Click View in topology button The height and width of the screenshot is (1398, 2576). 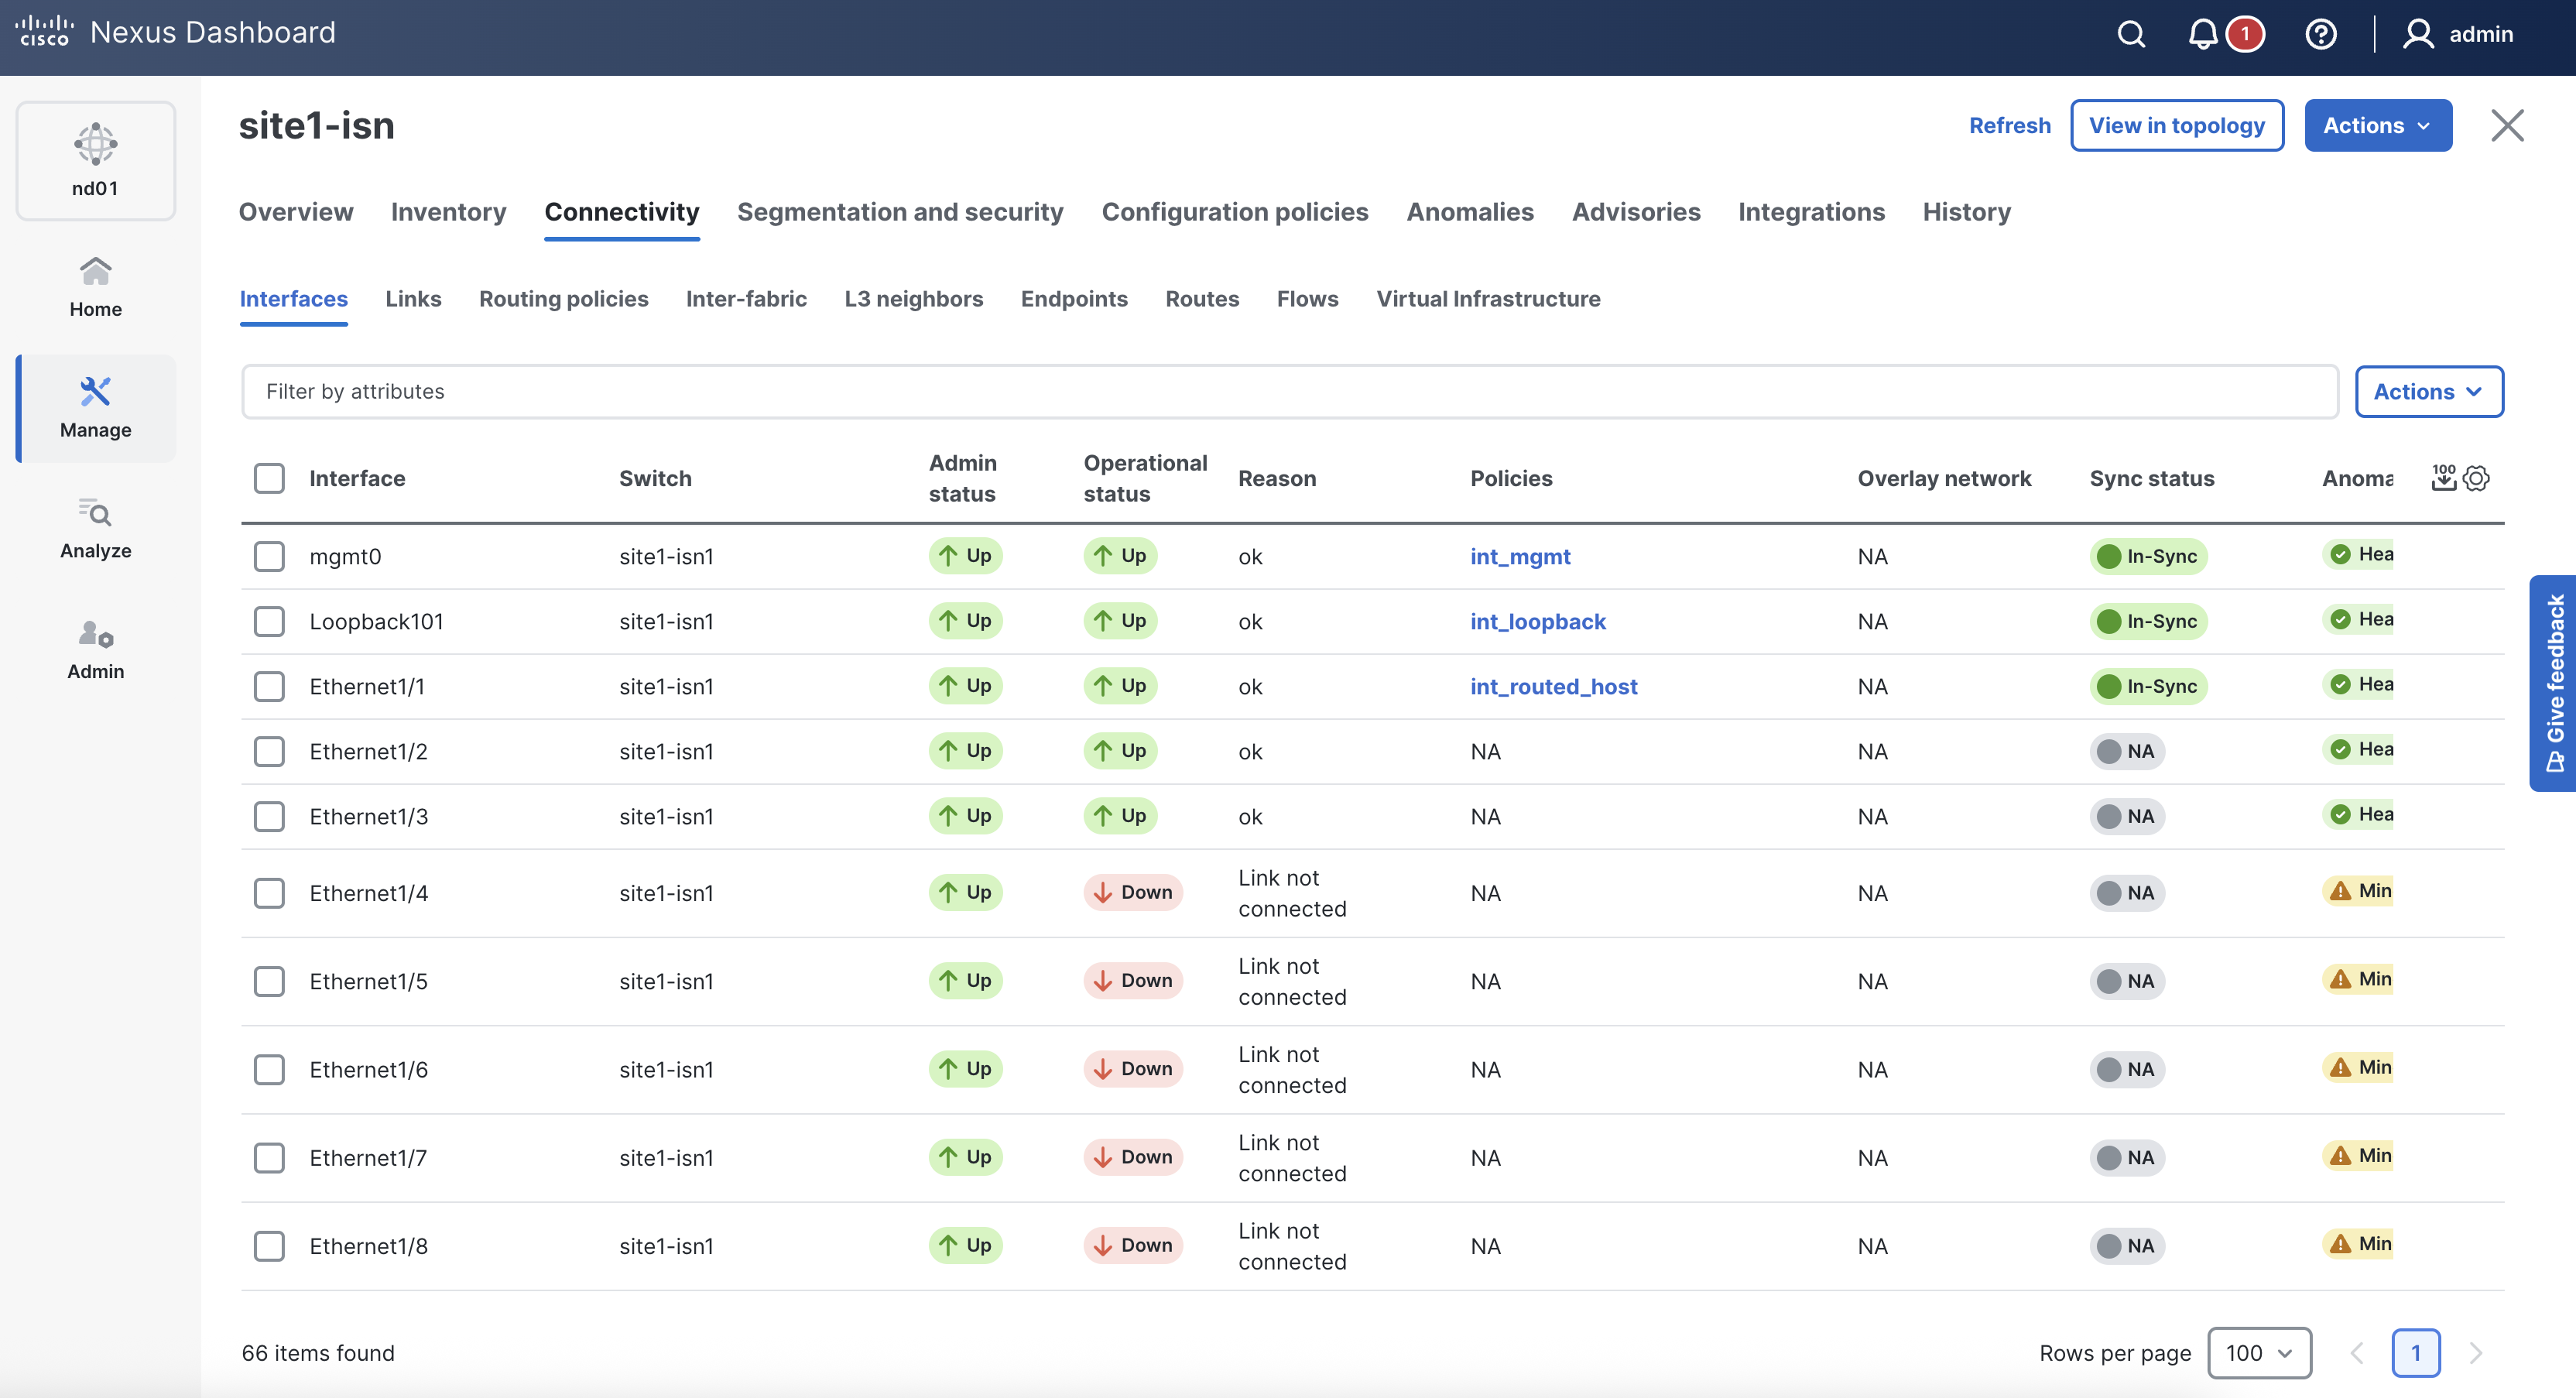point(2176,125)
